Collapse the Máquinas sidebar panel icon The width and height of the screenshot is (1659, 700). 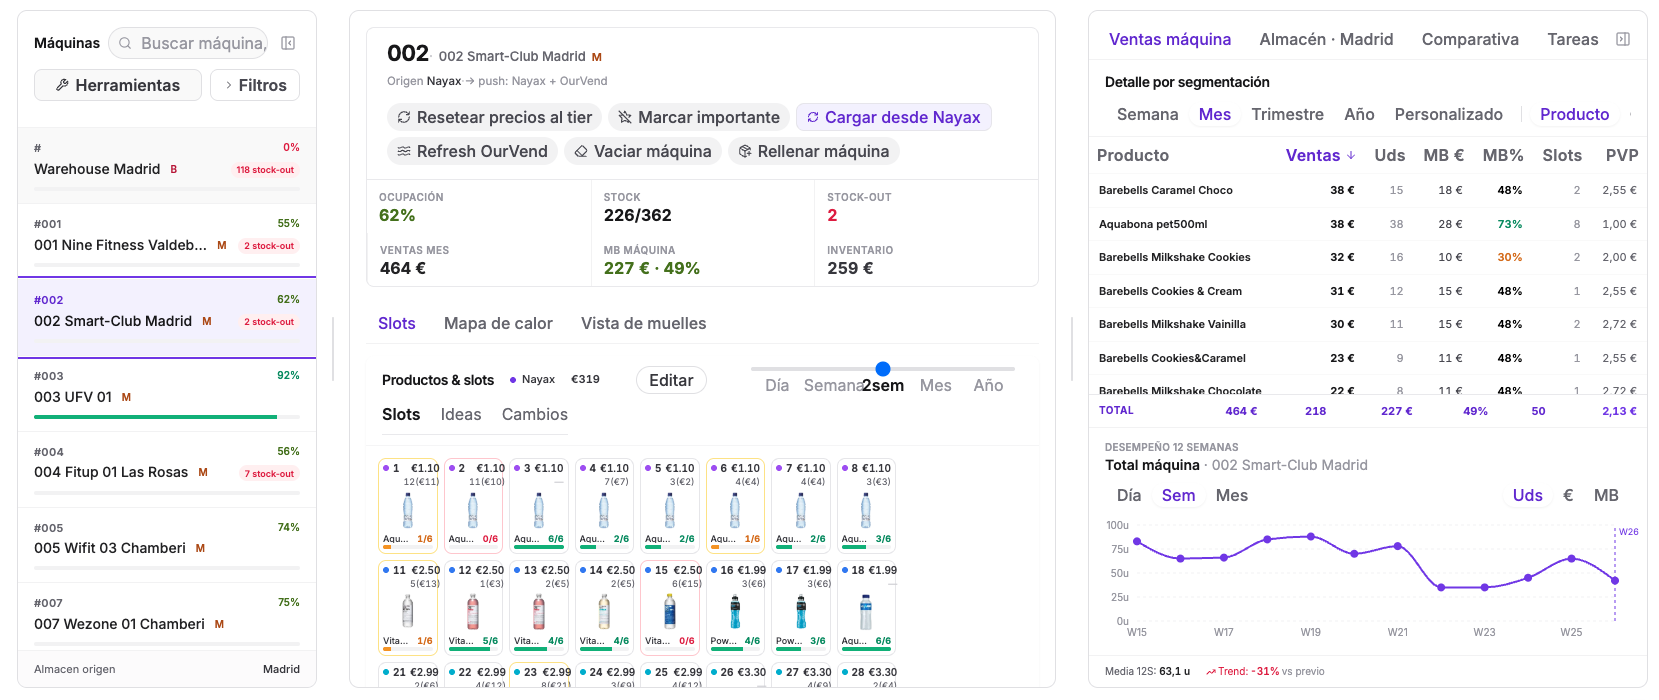click(x=288, y=43)
